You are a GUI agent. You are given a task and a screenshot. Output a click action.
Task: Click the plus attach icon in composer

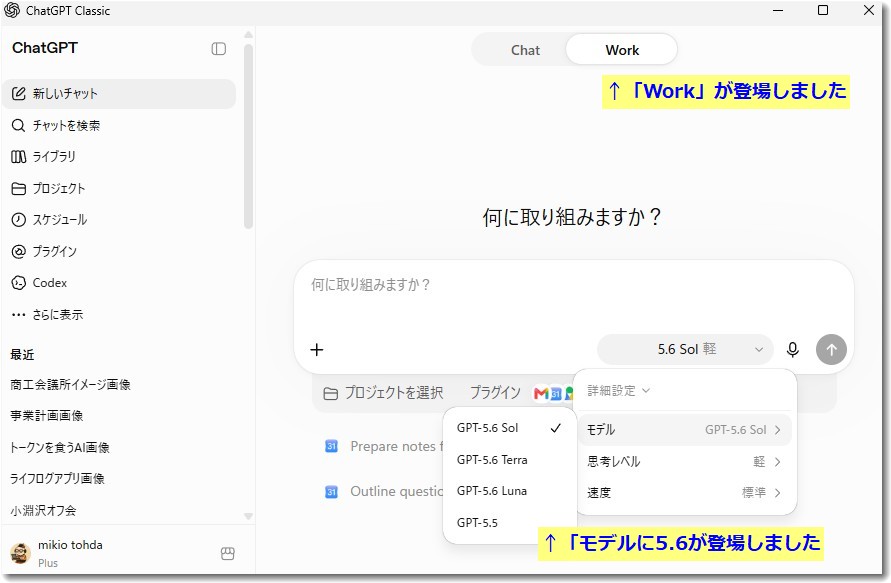317,349
